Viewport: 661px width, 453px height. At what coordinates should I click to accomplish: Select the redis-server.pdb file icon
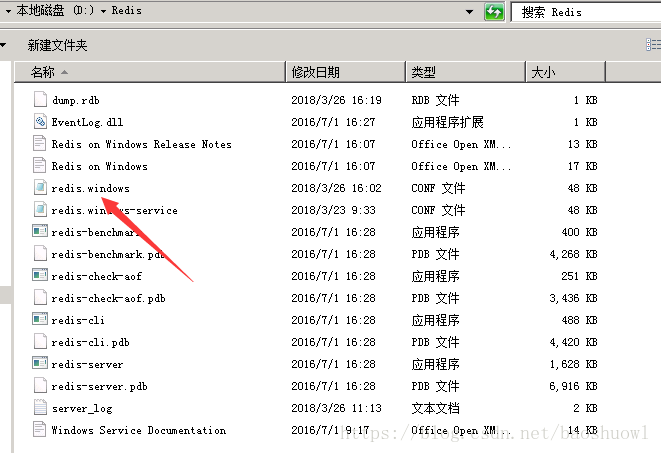(40, 385)
